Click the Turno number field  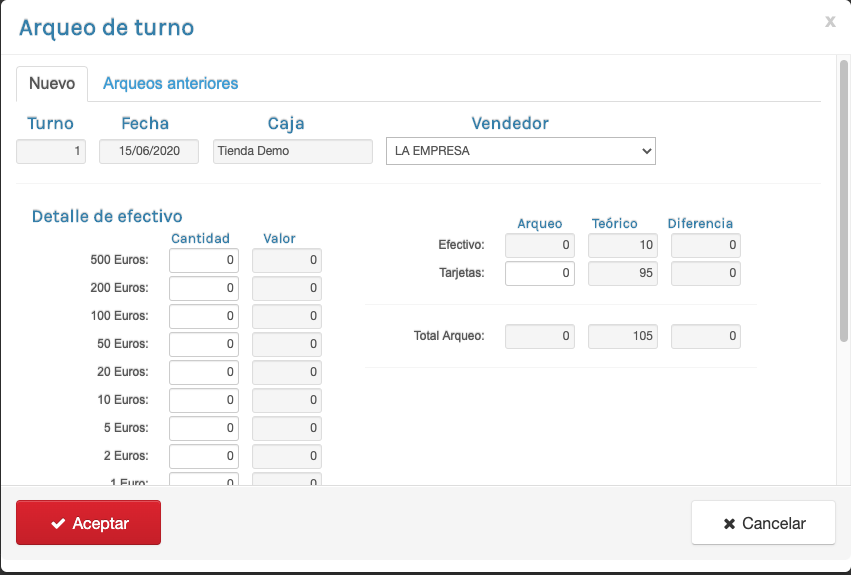coord(51,151)
